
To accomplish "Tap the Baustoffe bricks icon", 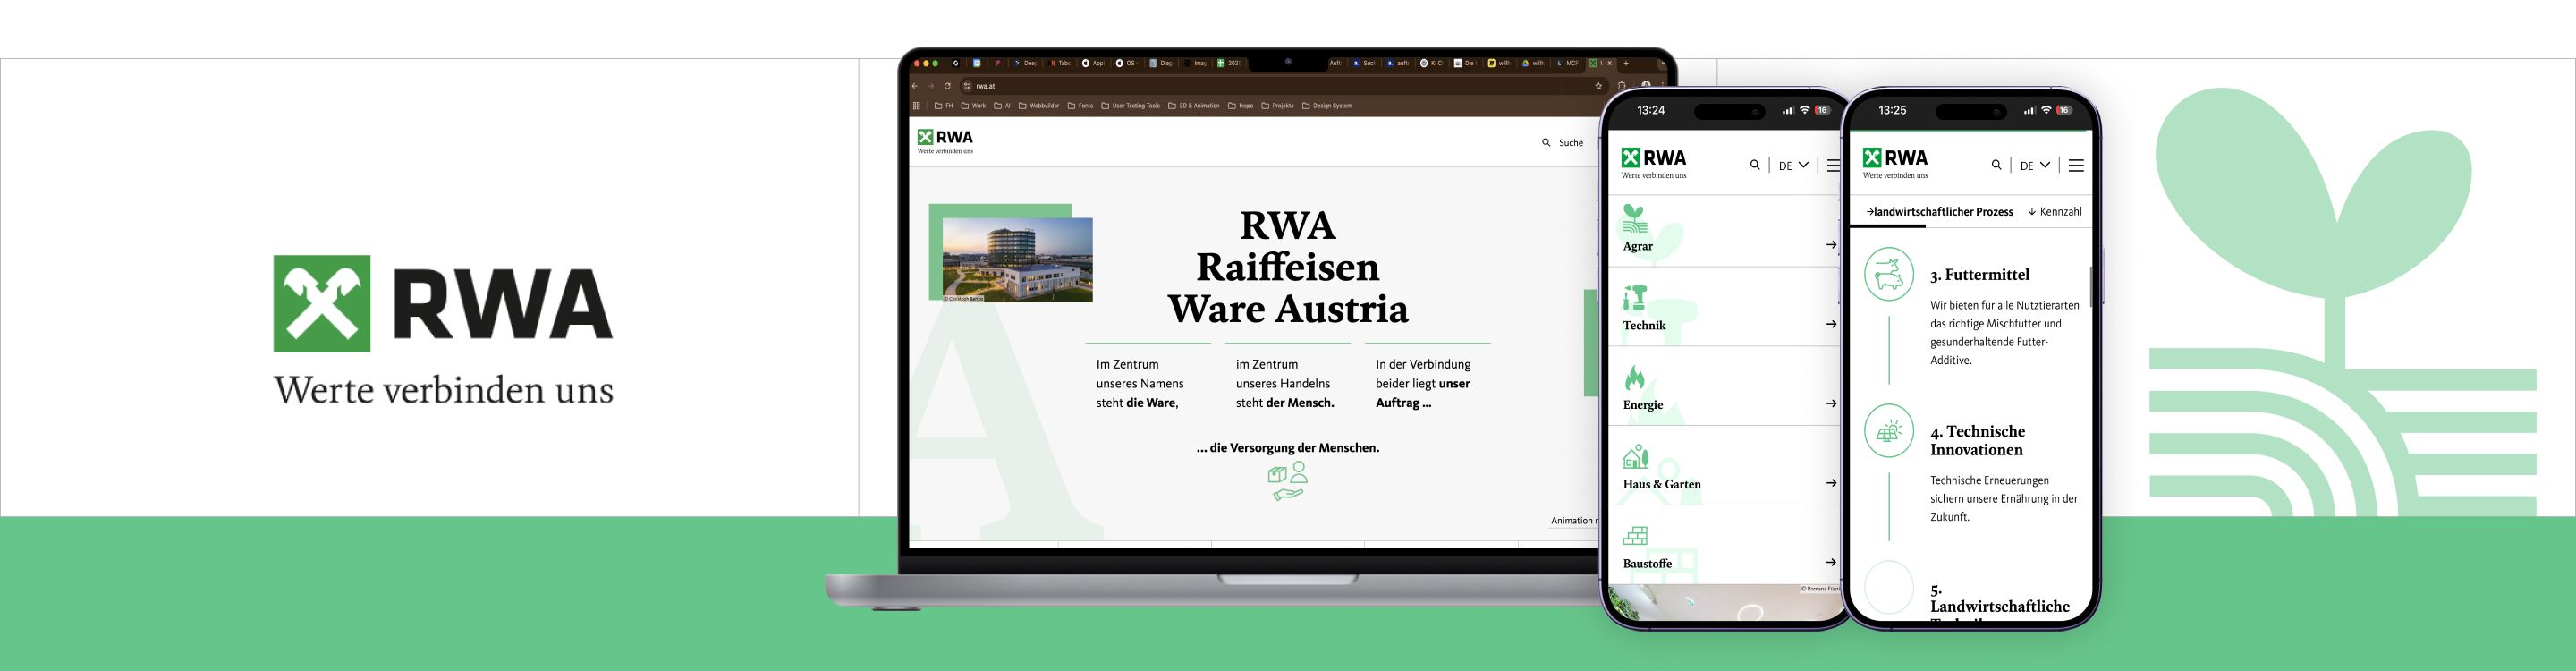I will click(1635, 536).
